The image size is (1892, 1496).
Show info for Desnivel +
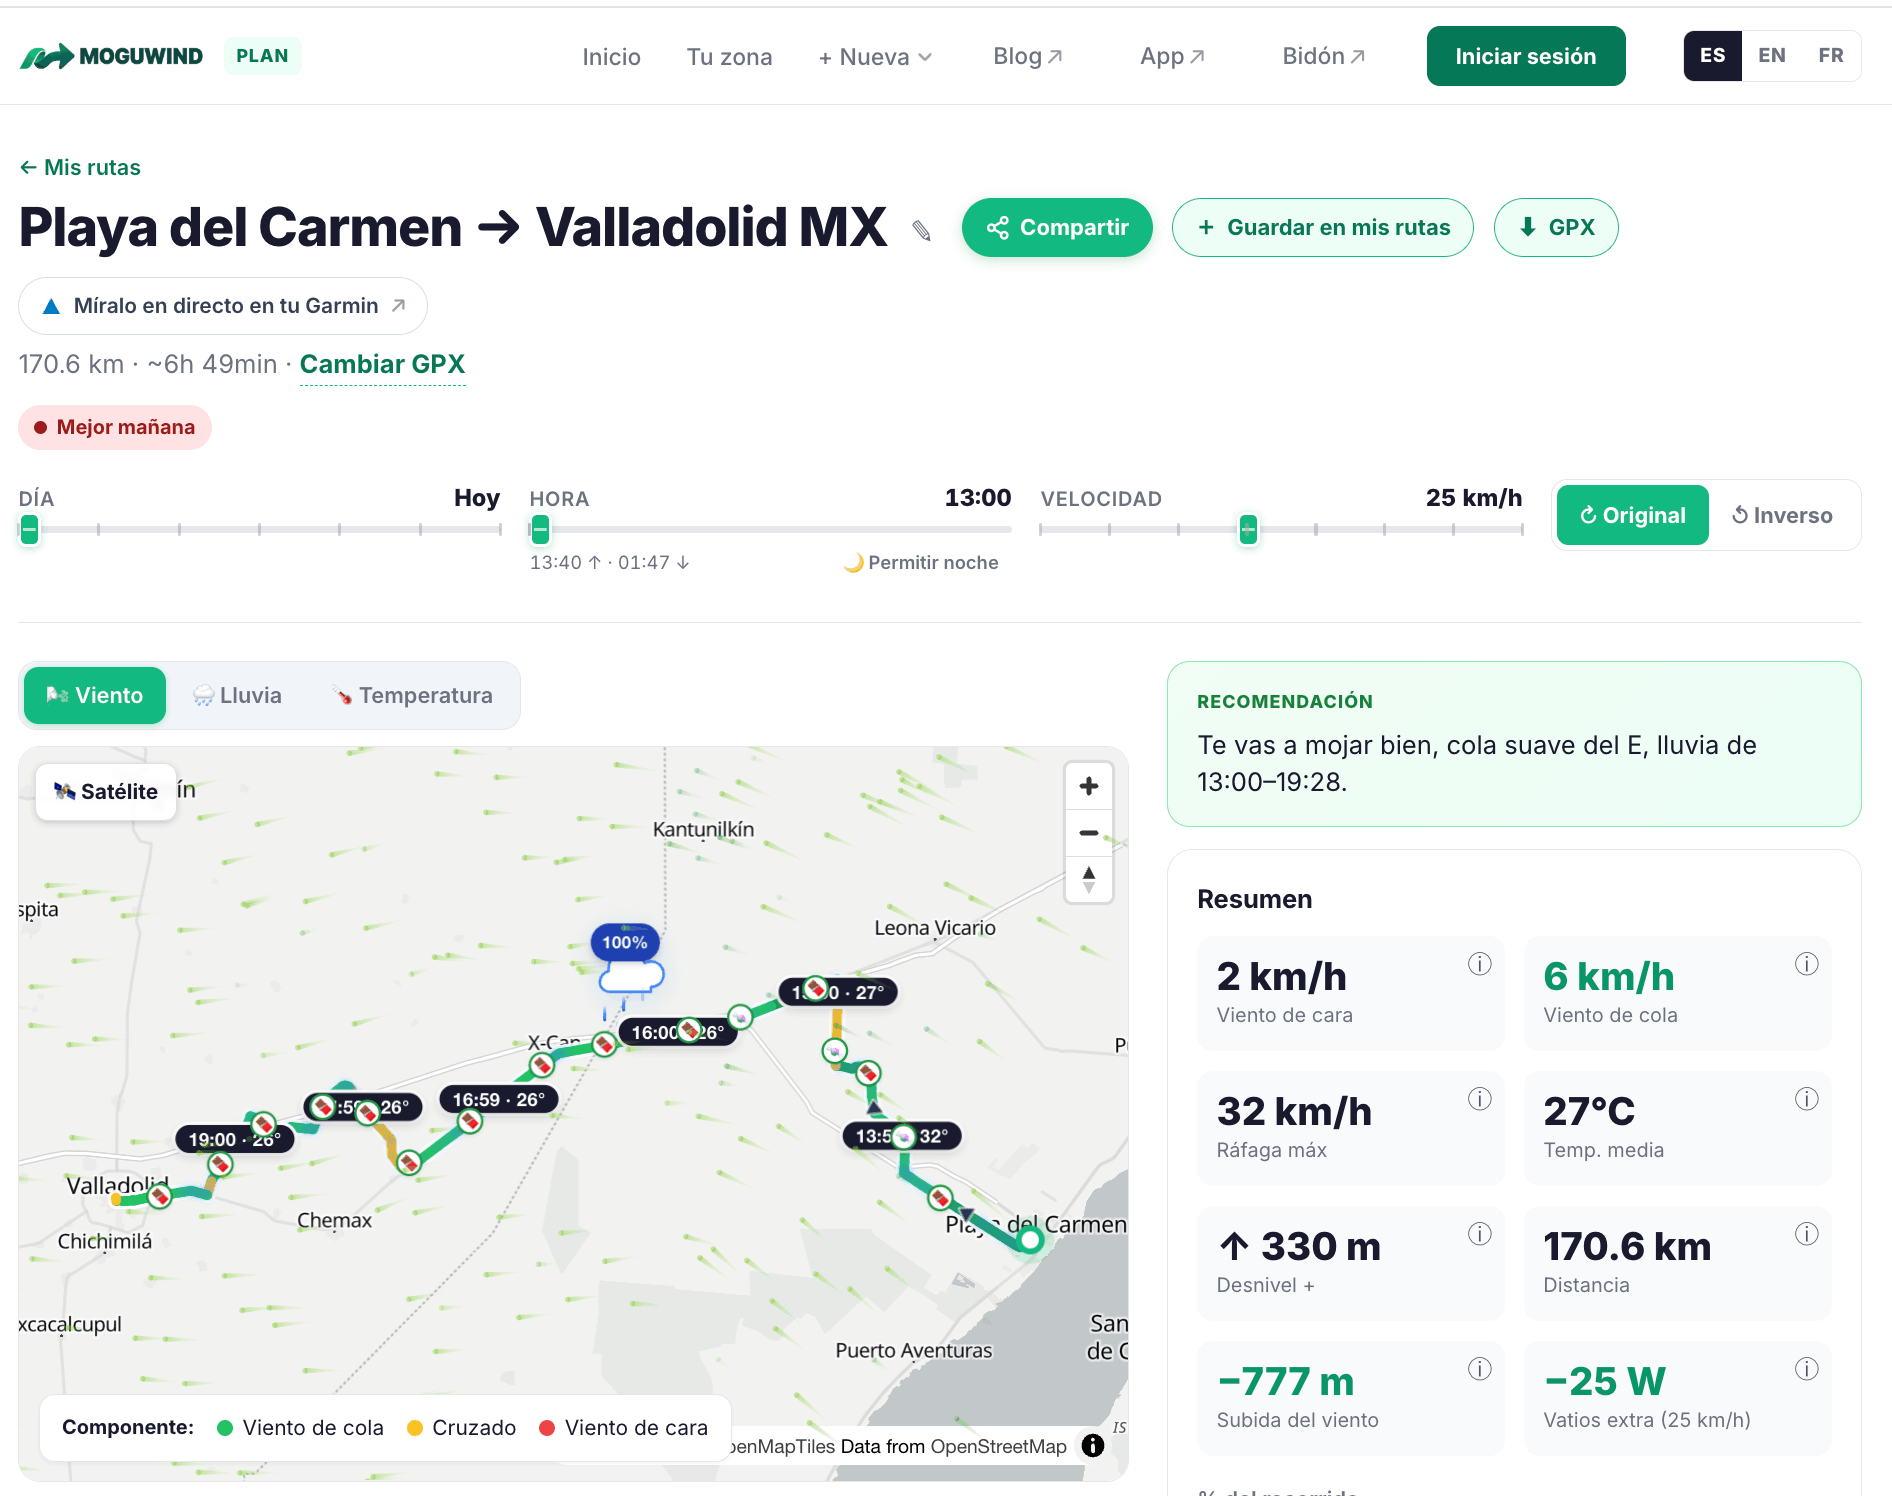(x=1479, y=1234)
